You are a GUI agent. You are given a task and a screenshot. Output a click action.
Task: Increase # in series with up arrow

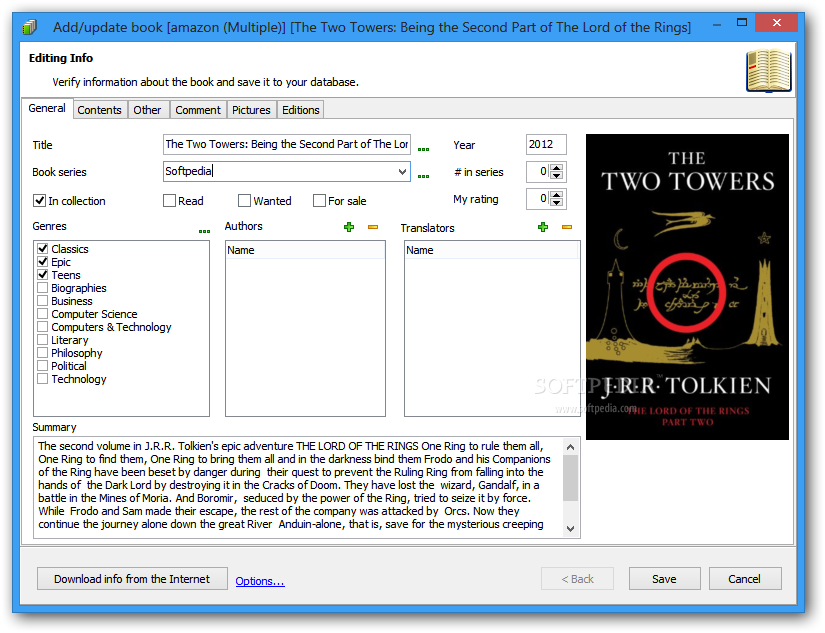557,167
